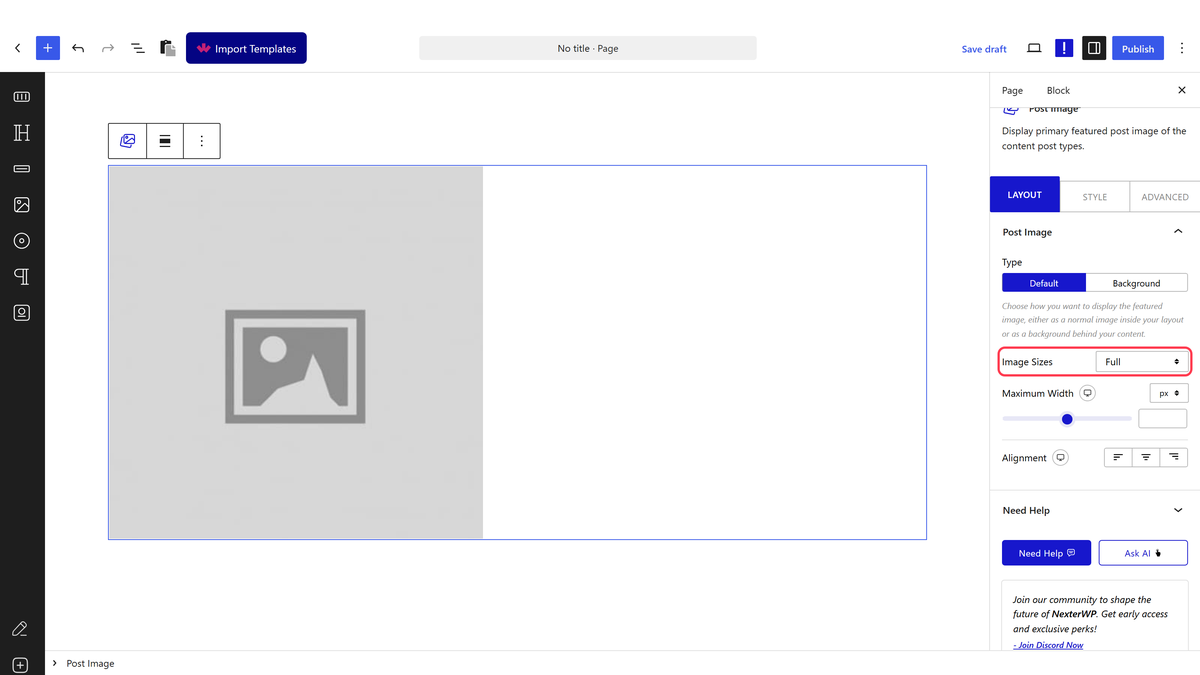Screen dimensions: 1200x675
Task: Click the Maximum Width responsive device icon
Action: click(1088, 393)
